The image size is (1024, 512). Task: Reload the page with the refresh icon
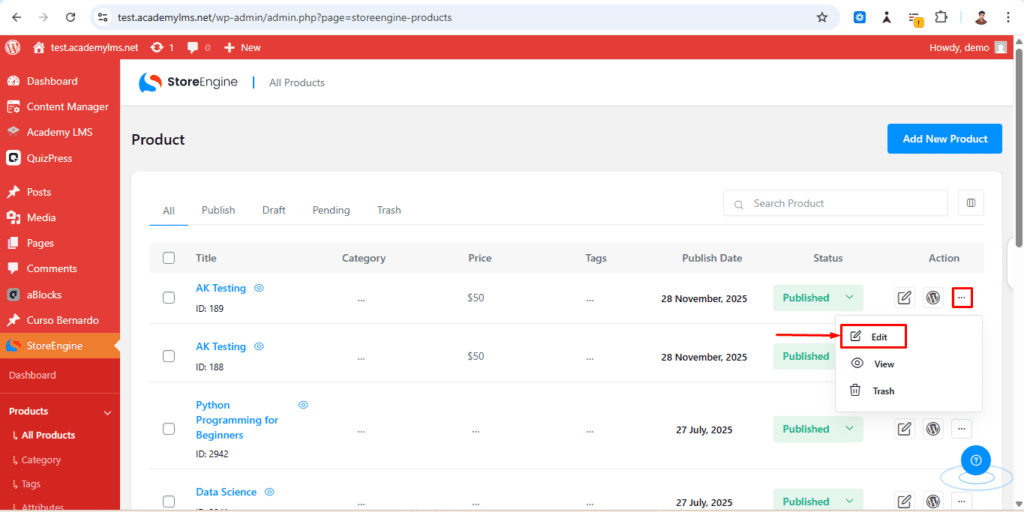pos(71,18)
